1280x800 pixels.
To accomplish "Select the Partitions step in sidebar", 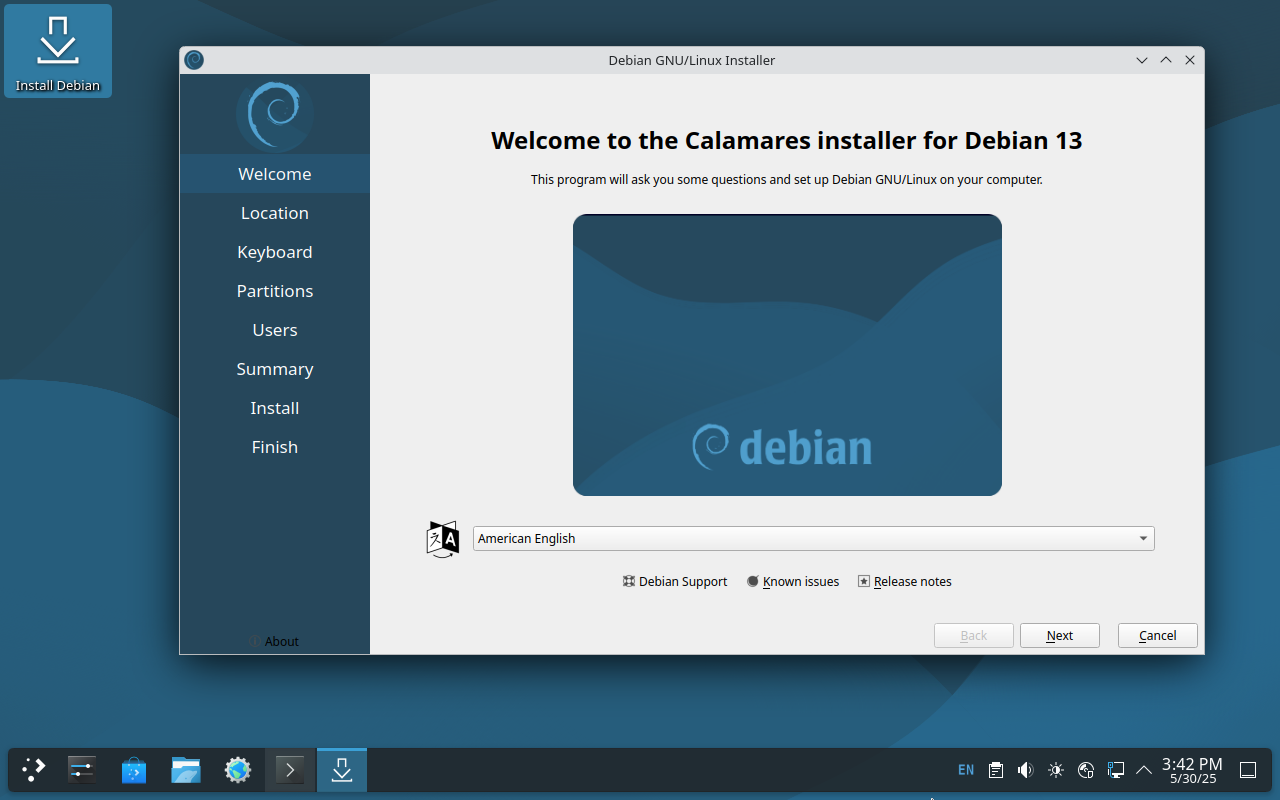I will [x=275, y=291].
